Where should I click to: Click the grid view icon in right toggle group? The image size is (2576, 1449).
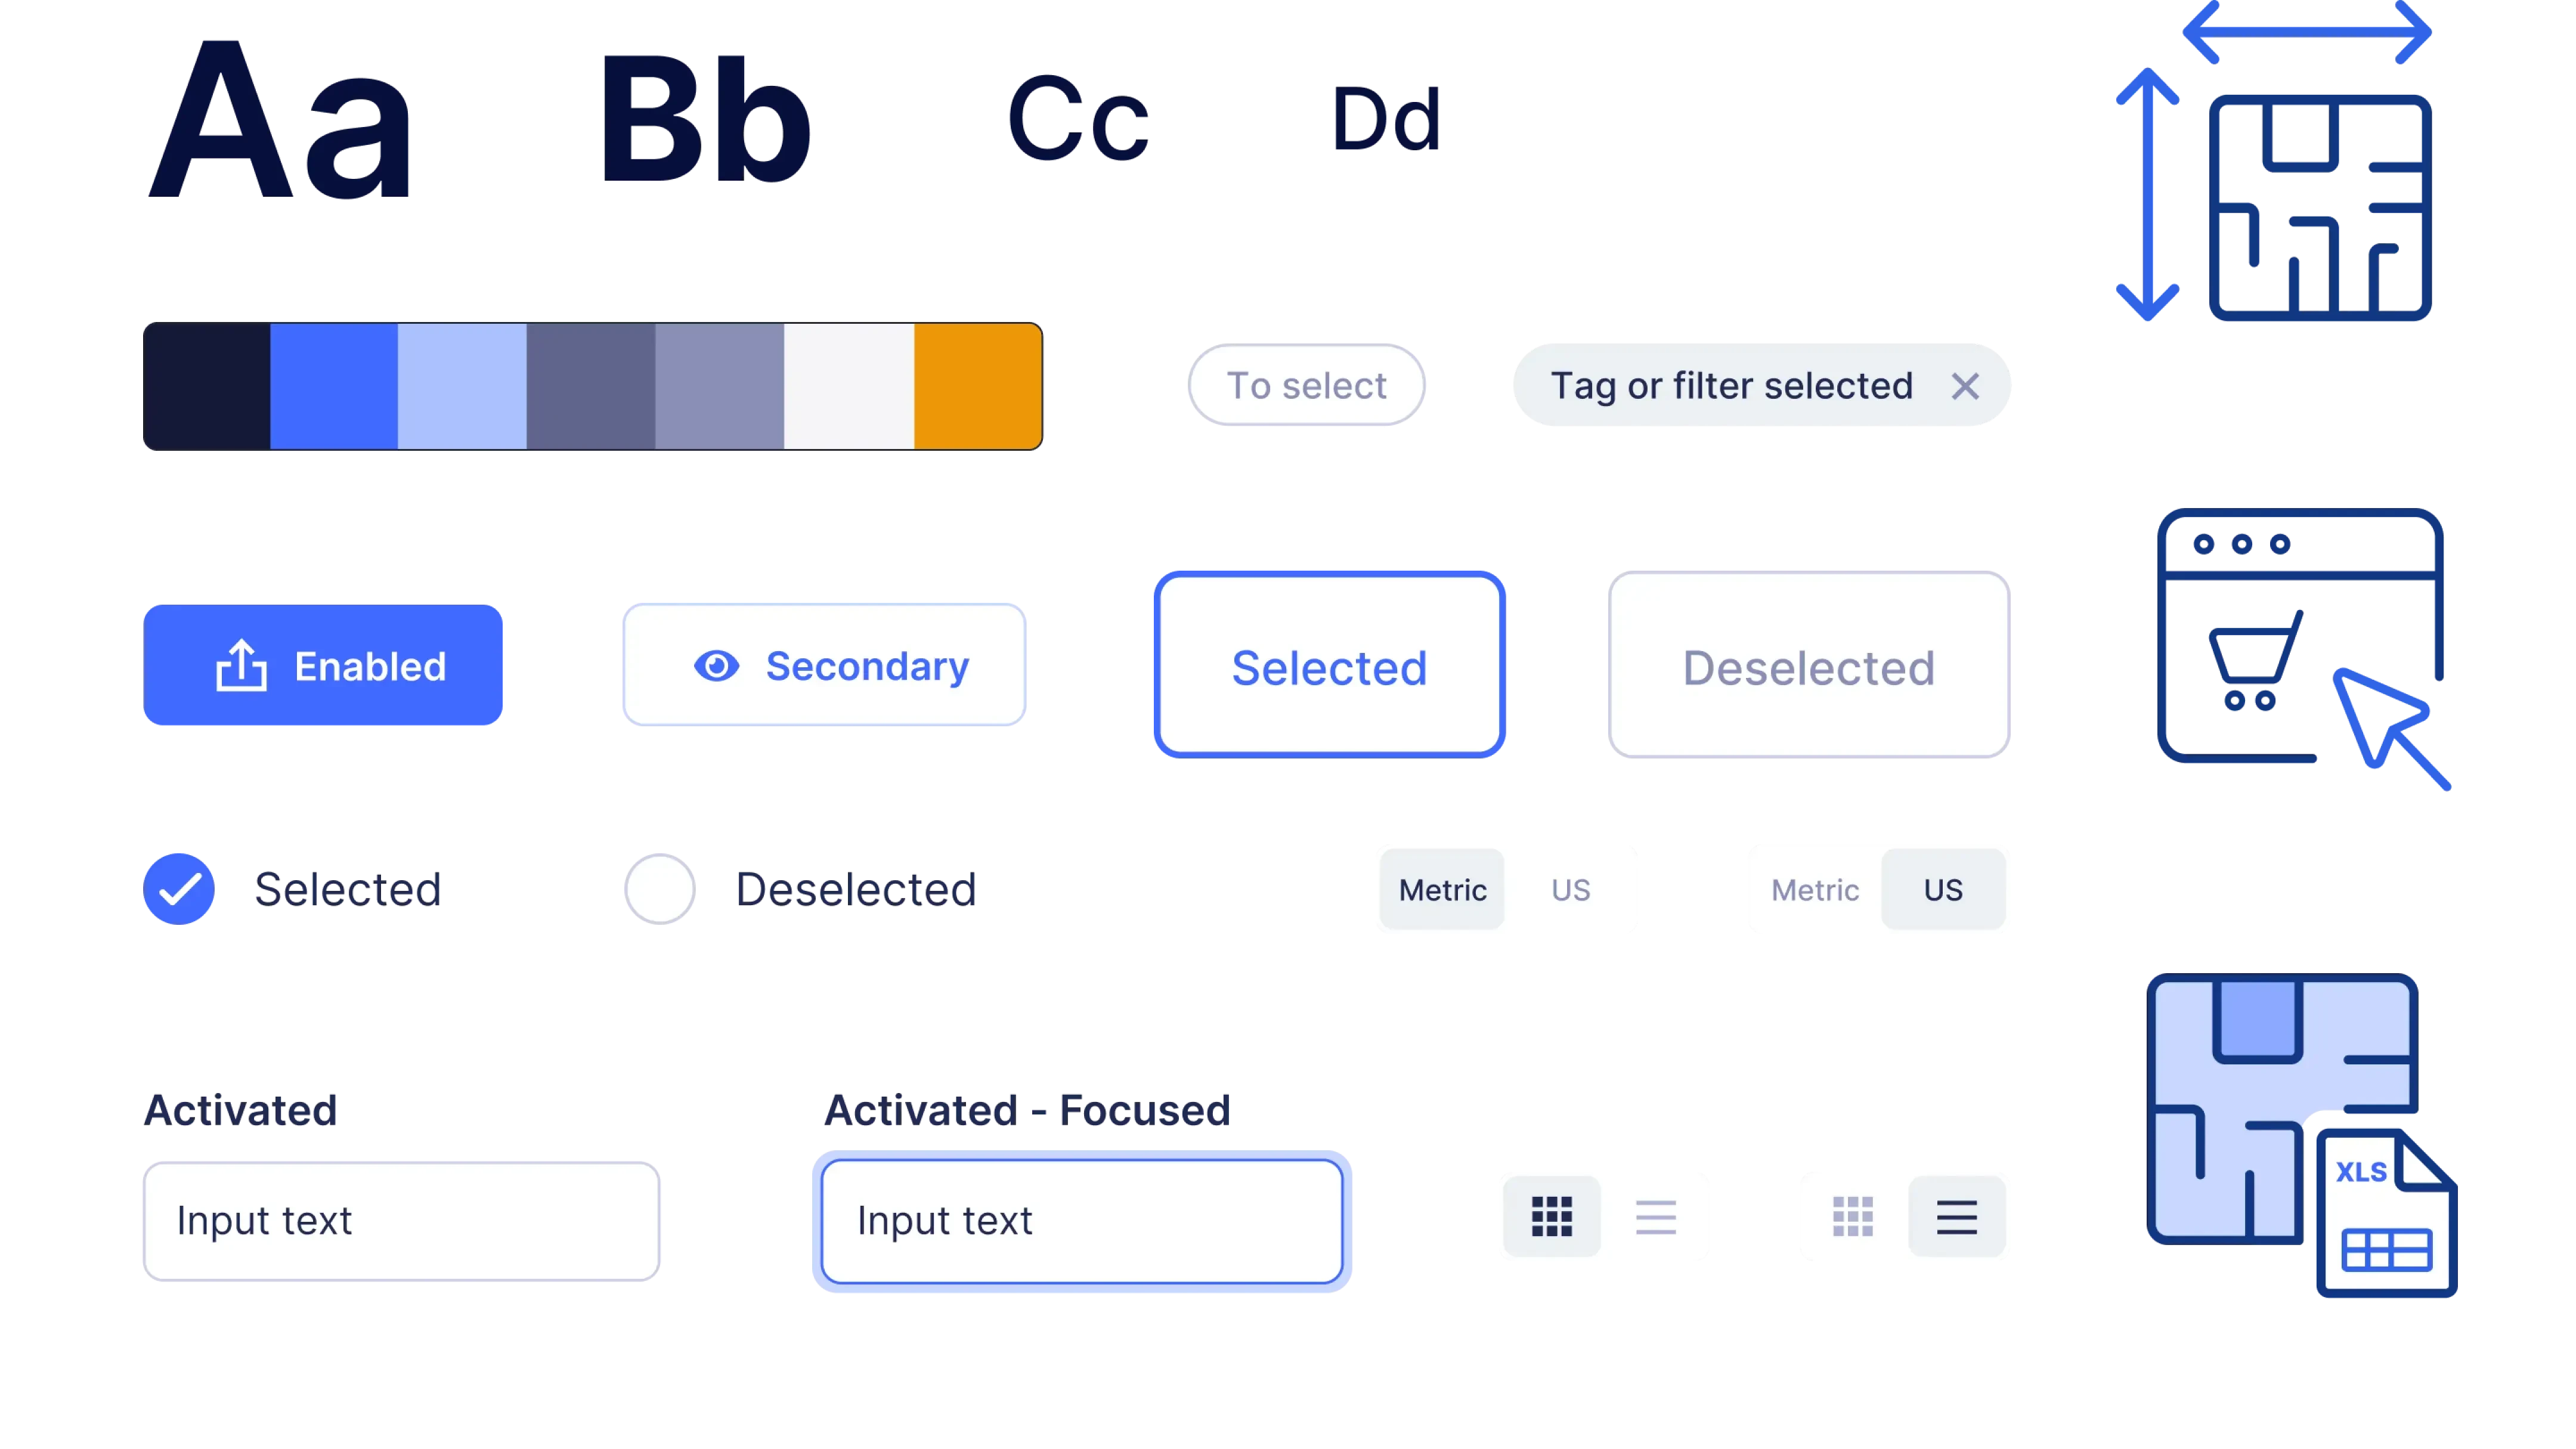coord(1852,1217)
